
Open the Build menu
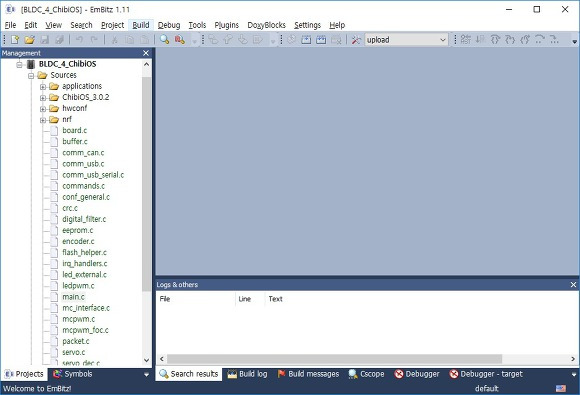coord(141,25)
